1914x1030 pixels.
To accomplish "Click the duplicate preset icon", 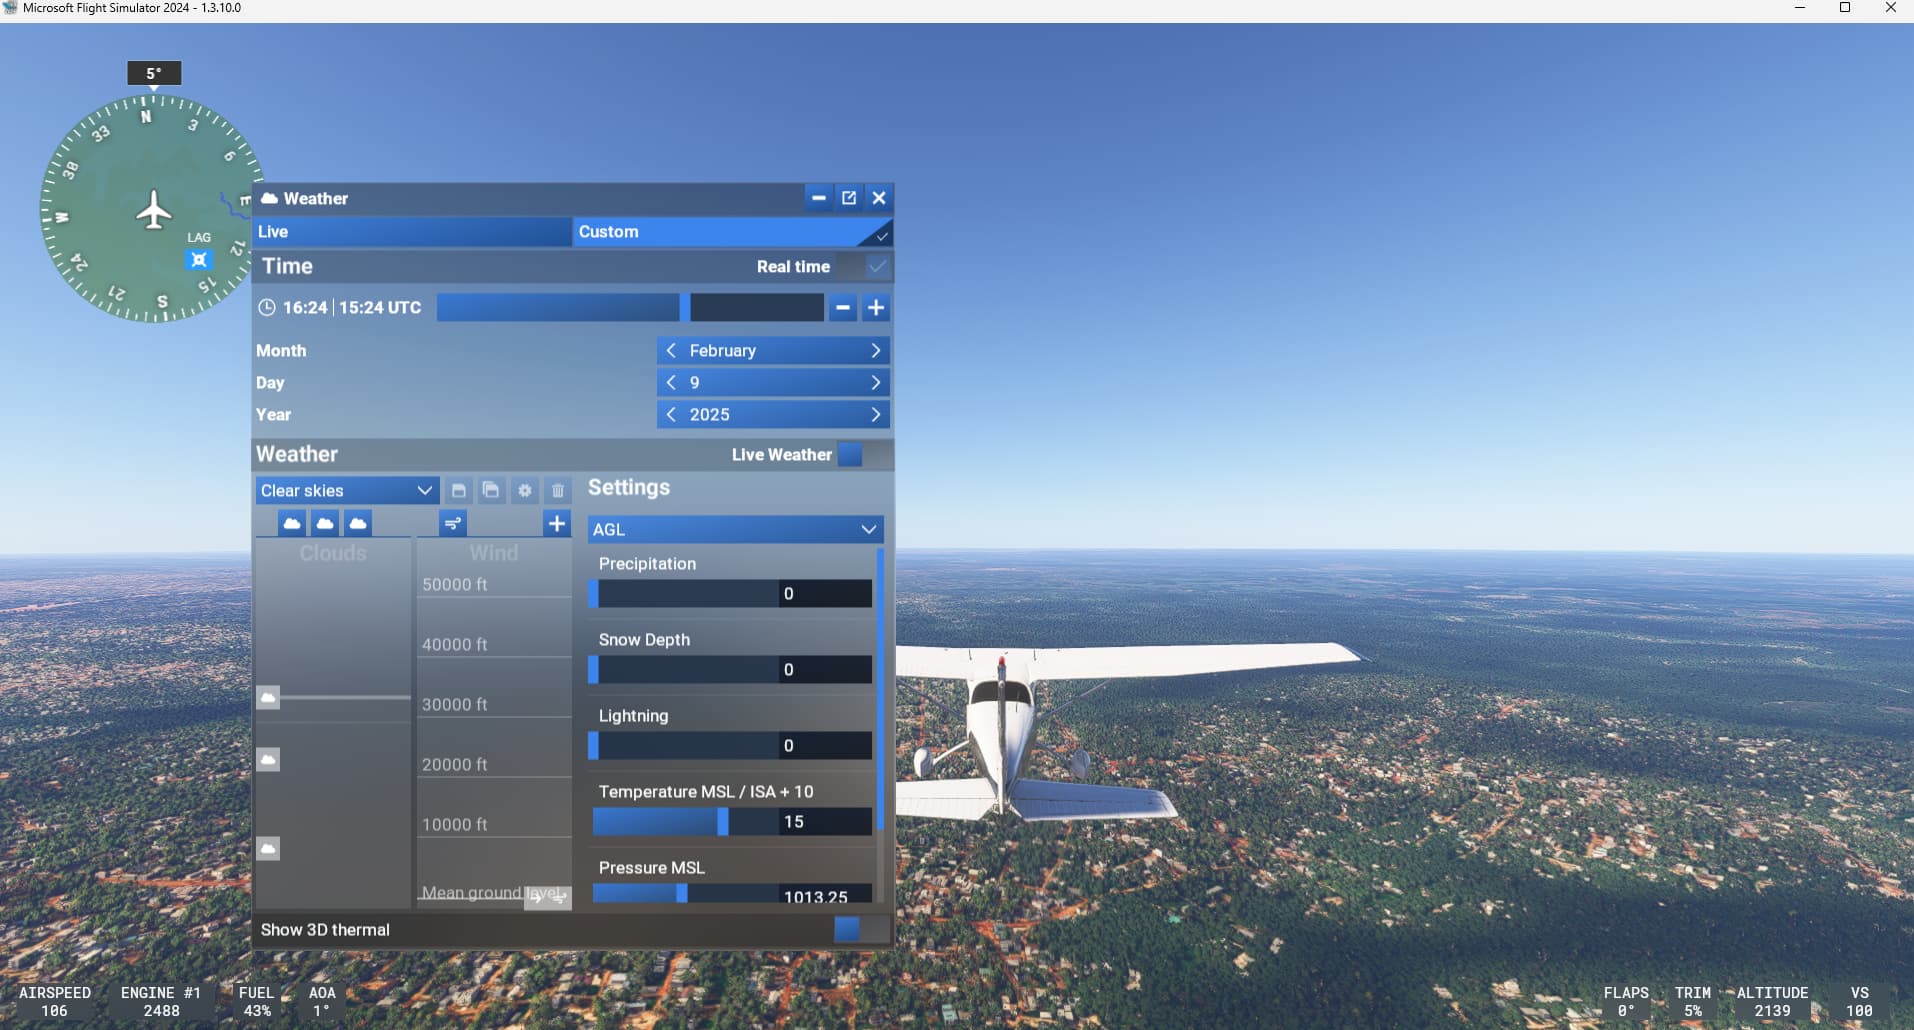I will coord(491,491).
